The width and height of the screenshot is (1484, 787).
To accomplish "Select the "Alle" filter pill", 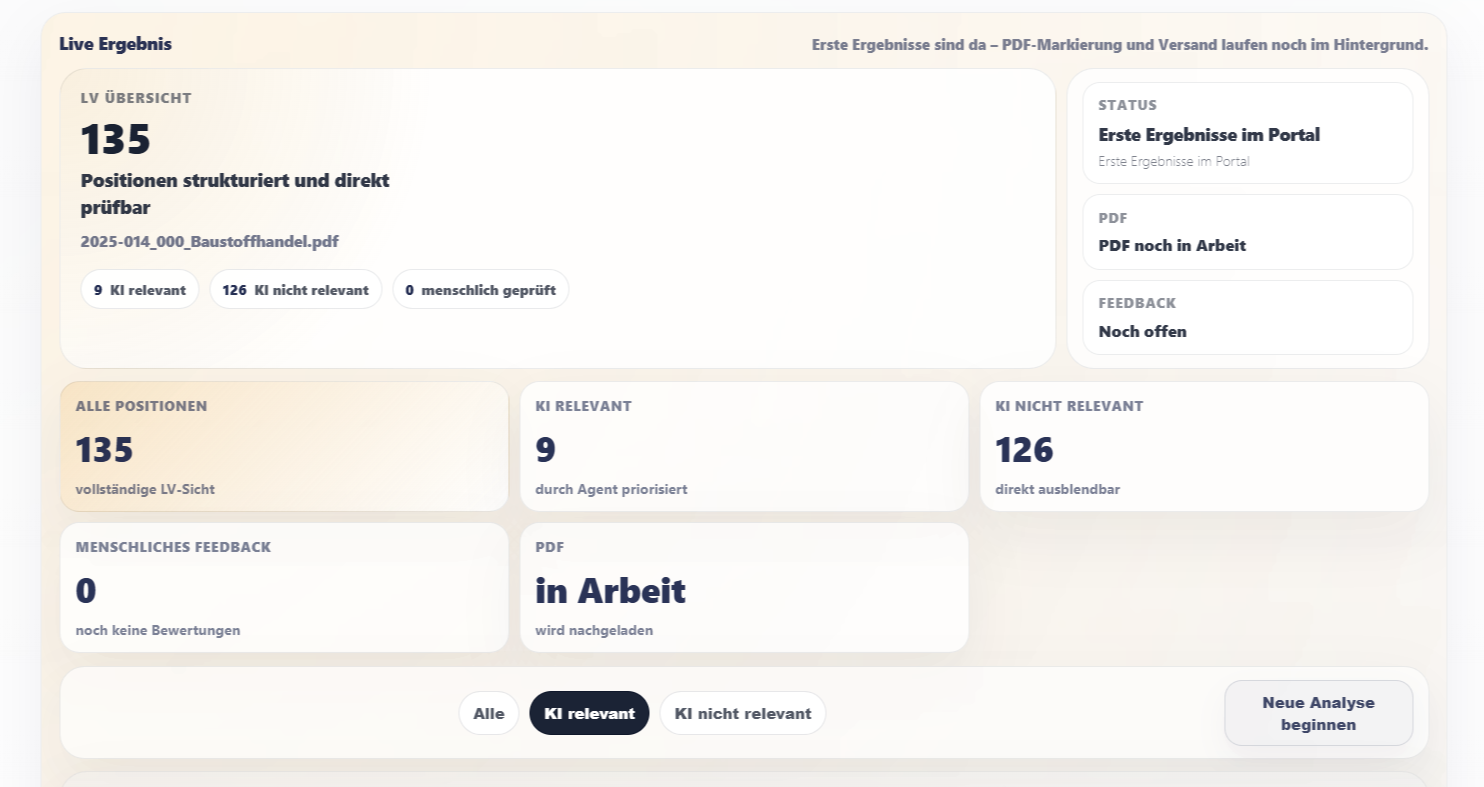I will coord(489,713).
